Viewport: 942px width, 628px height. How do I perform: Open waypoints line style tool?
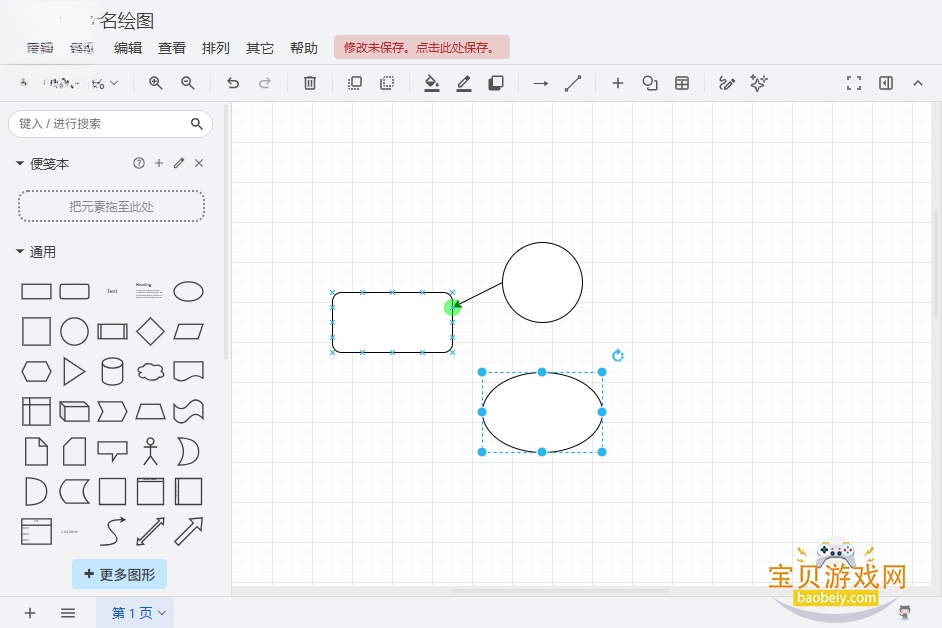(573, 83)
